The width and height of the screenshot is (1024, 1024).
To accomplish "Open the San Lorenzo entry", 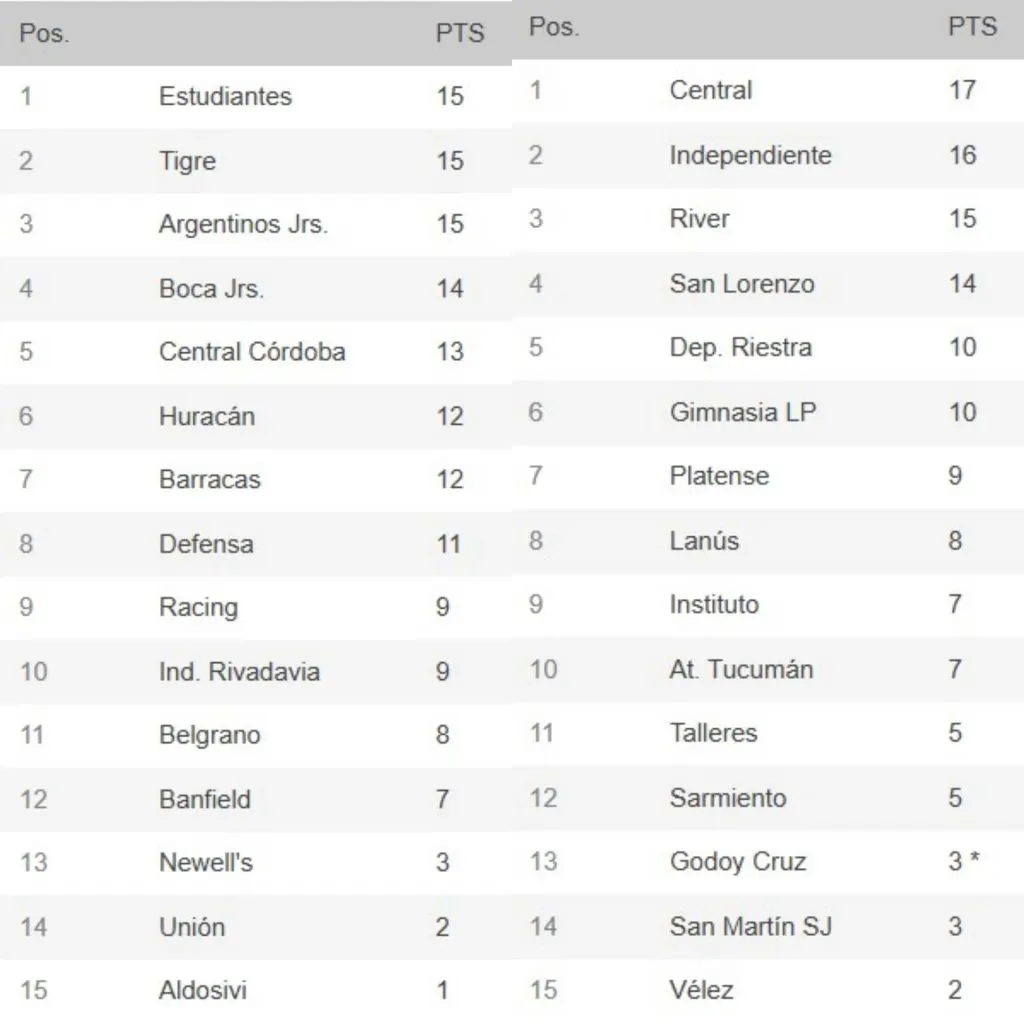I will point(742,283).
